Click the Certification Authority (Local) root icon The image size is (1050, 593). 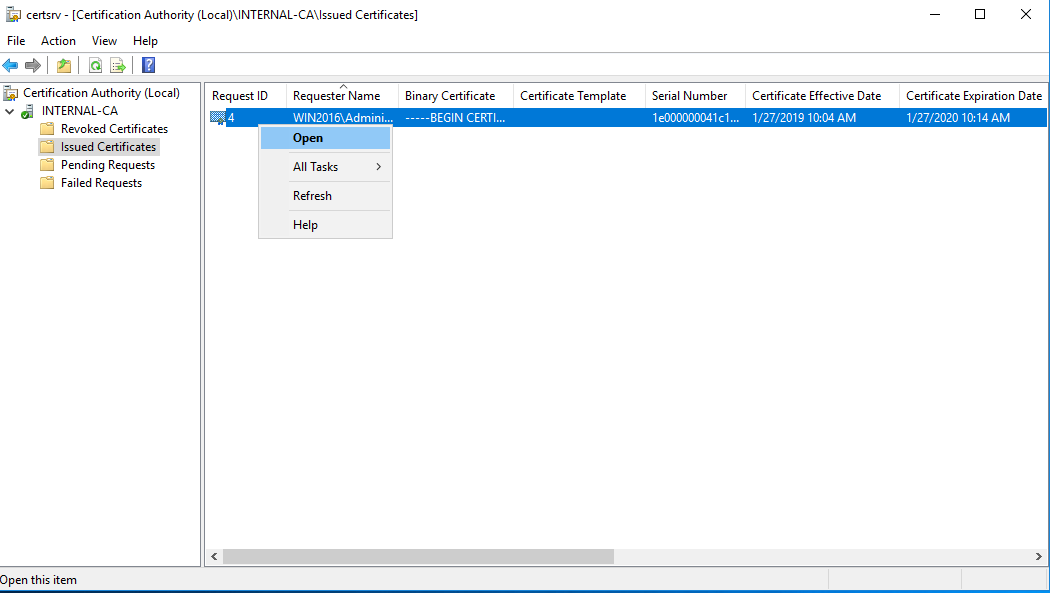tap(11, 93)
